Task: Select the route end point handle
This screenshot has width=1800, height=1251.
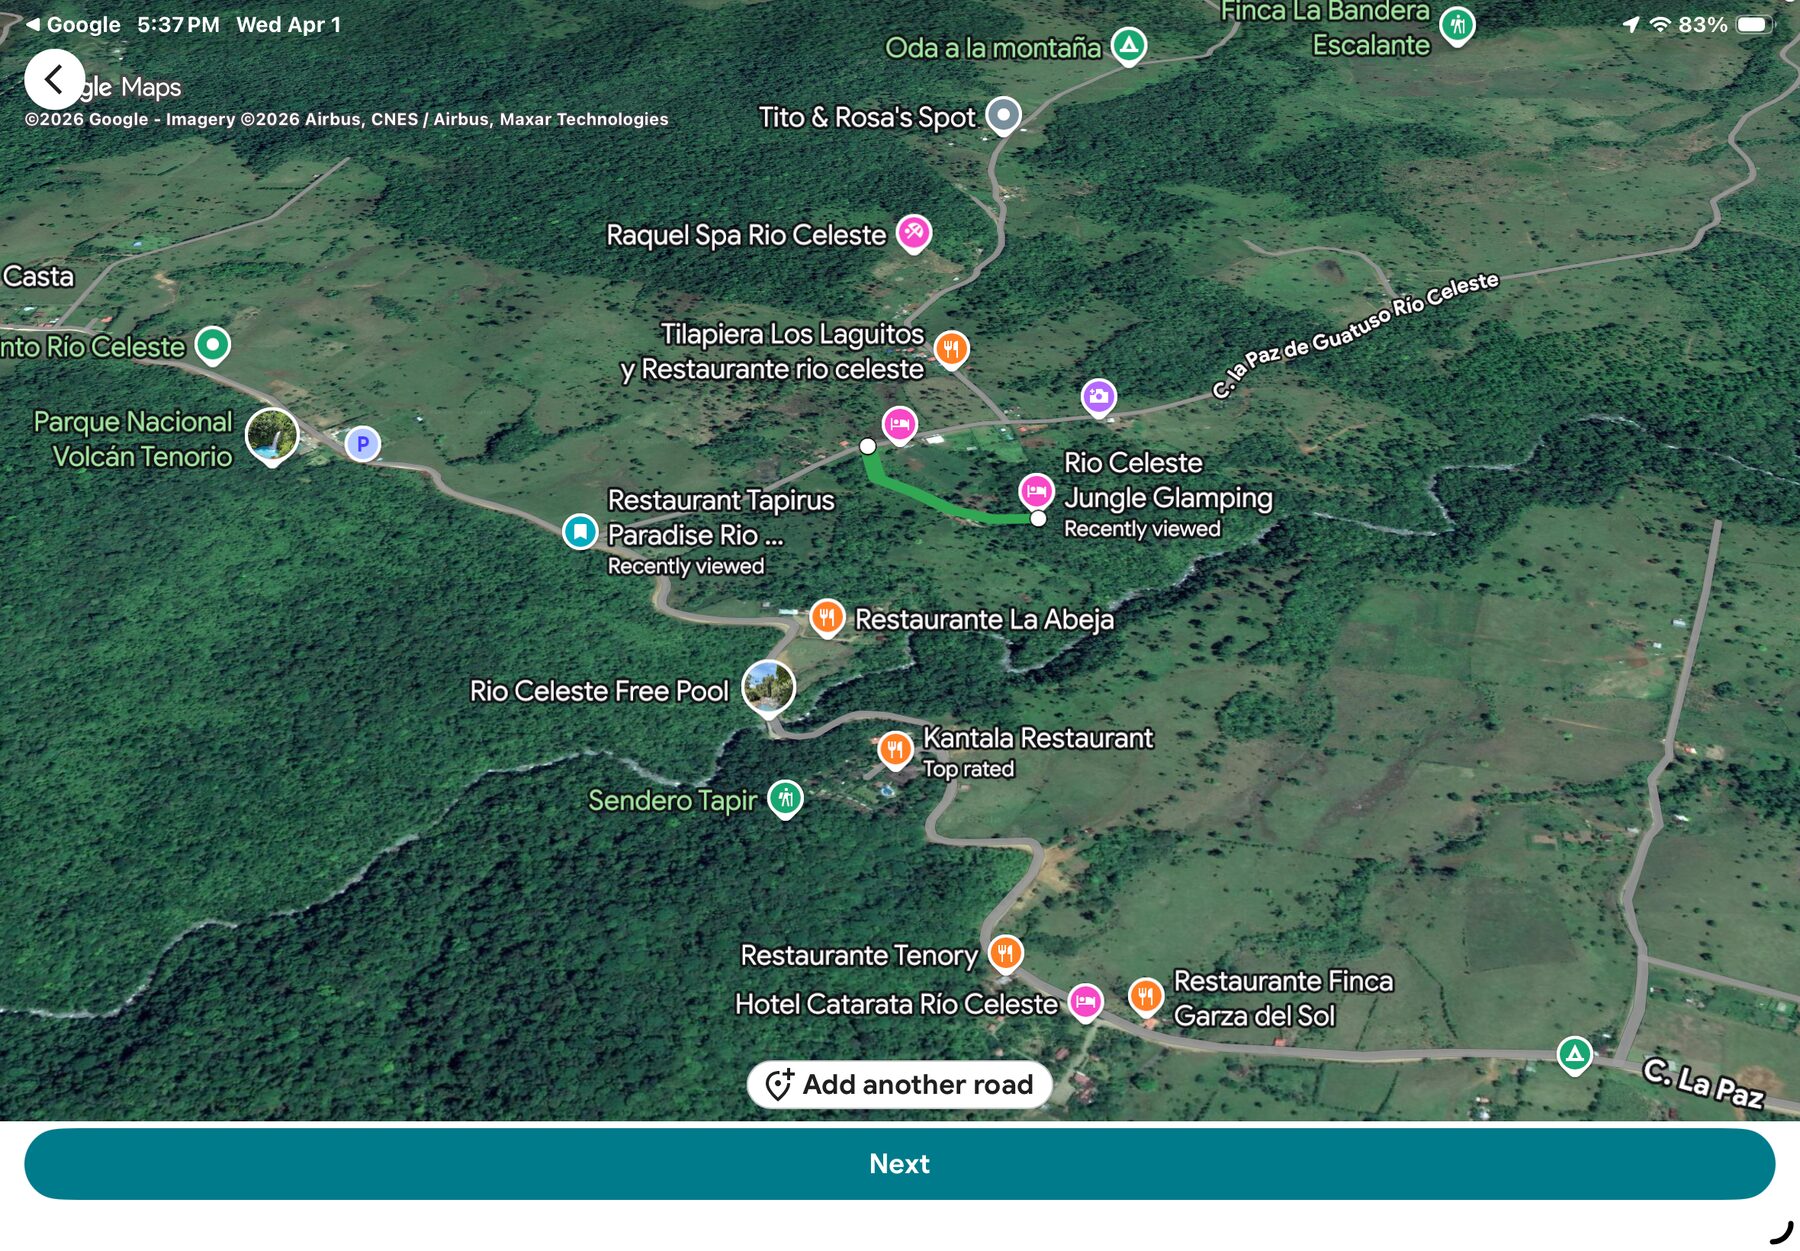Action: coord(1038,519)
